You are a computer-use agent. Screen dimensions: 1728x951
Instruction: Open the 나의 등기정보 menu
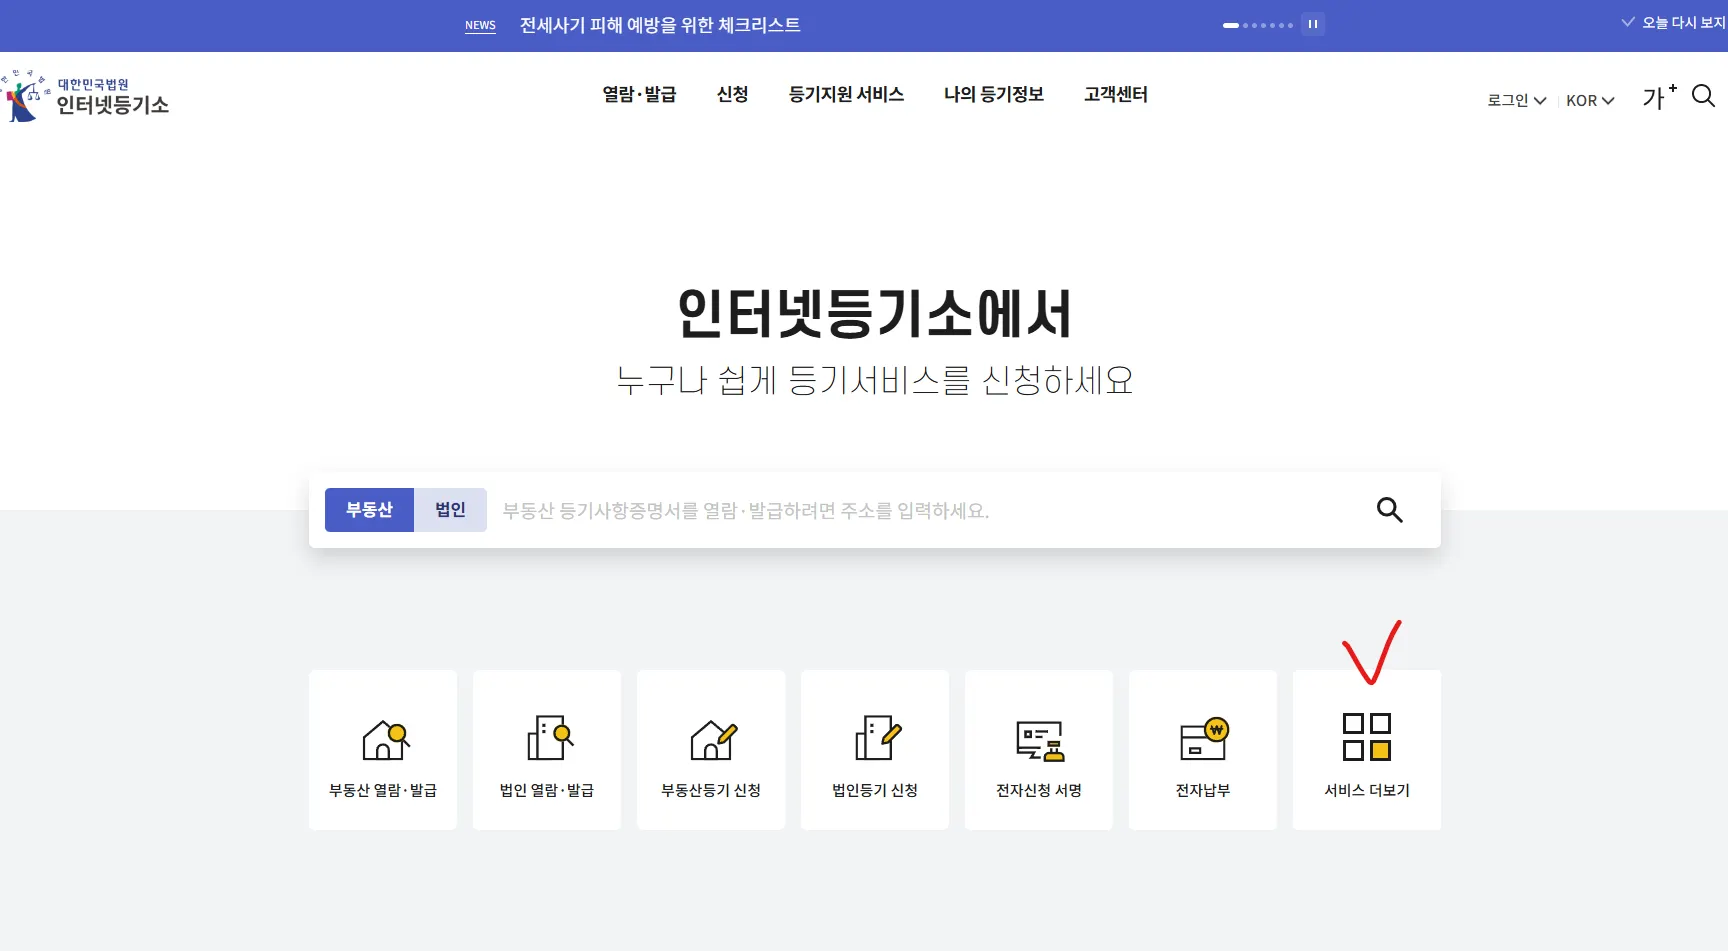click(x=994, y=94)
